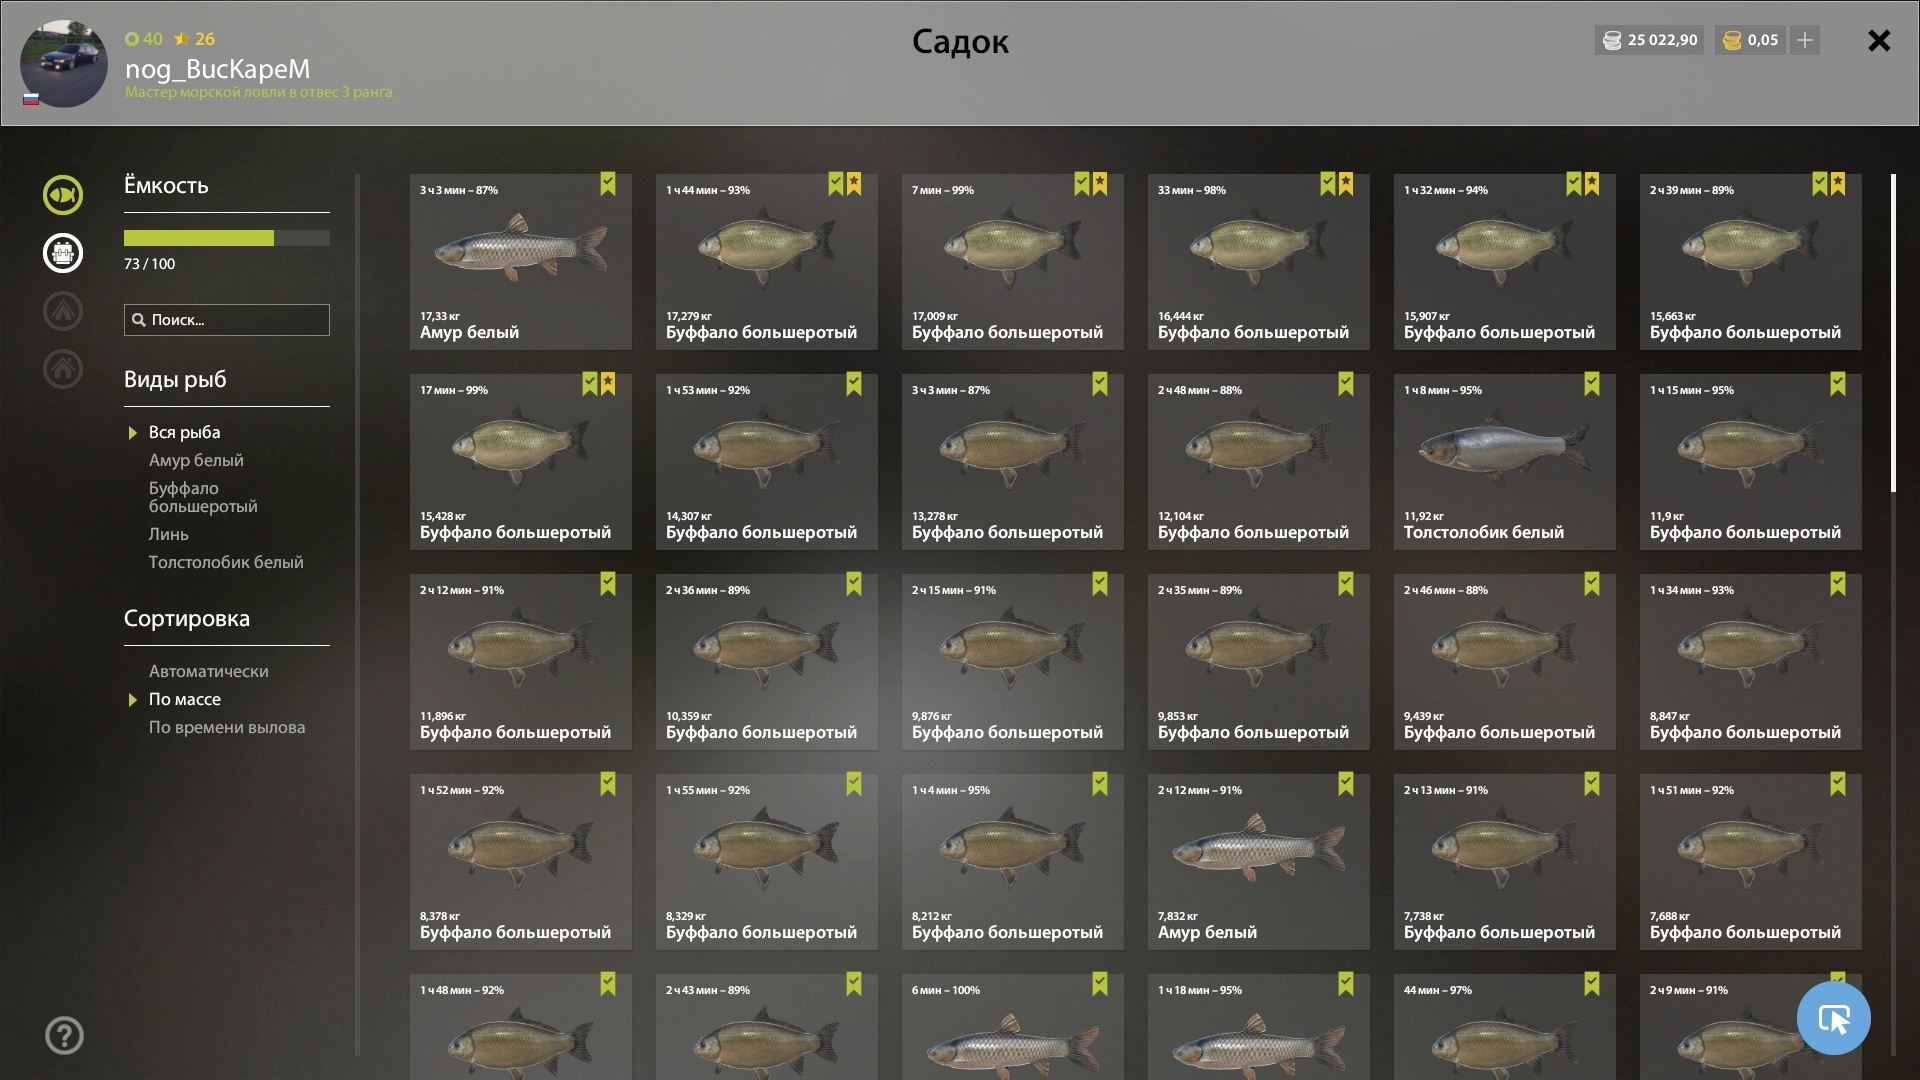This screenshot has height=1080, width=1920.
Task: Filter fish list by Линь
Action: pyautogui.click(x=169, y=534)
